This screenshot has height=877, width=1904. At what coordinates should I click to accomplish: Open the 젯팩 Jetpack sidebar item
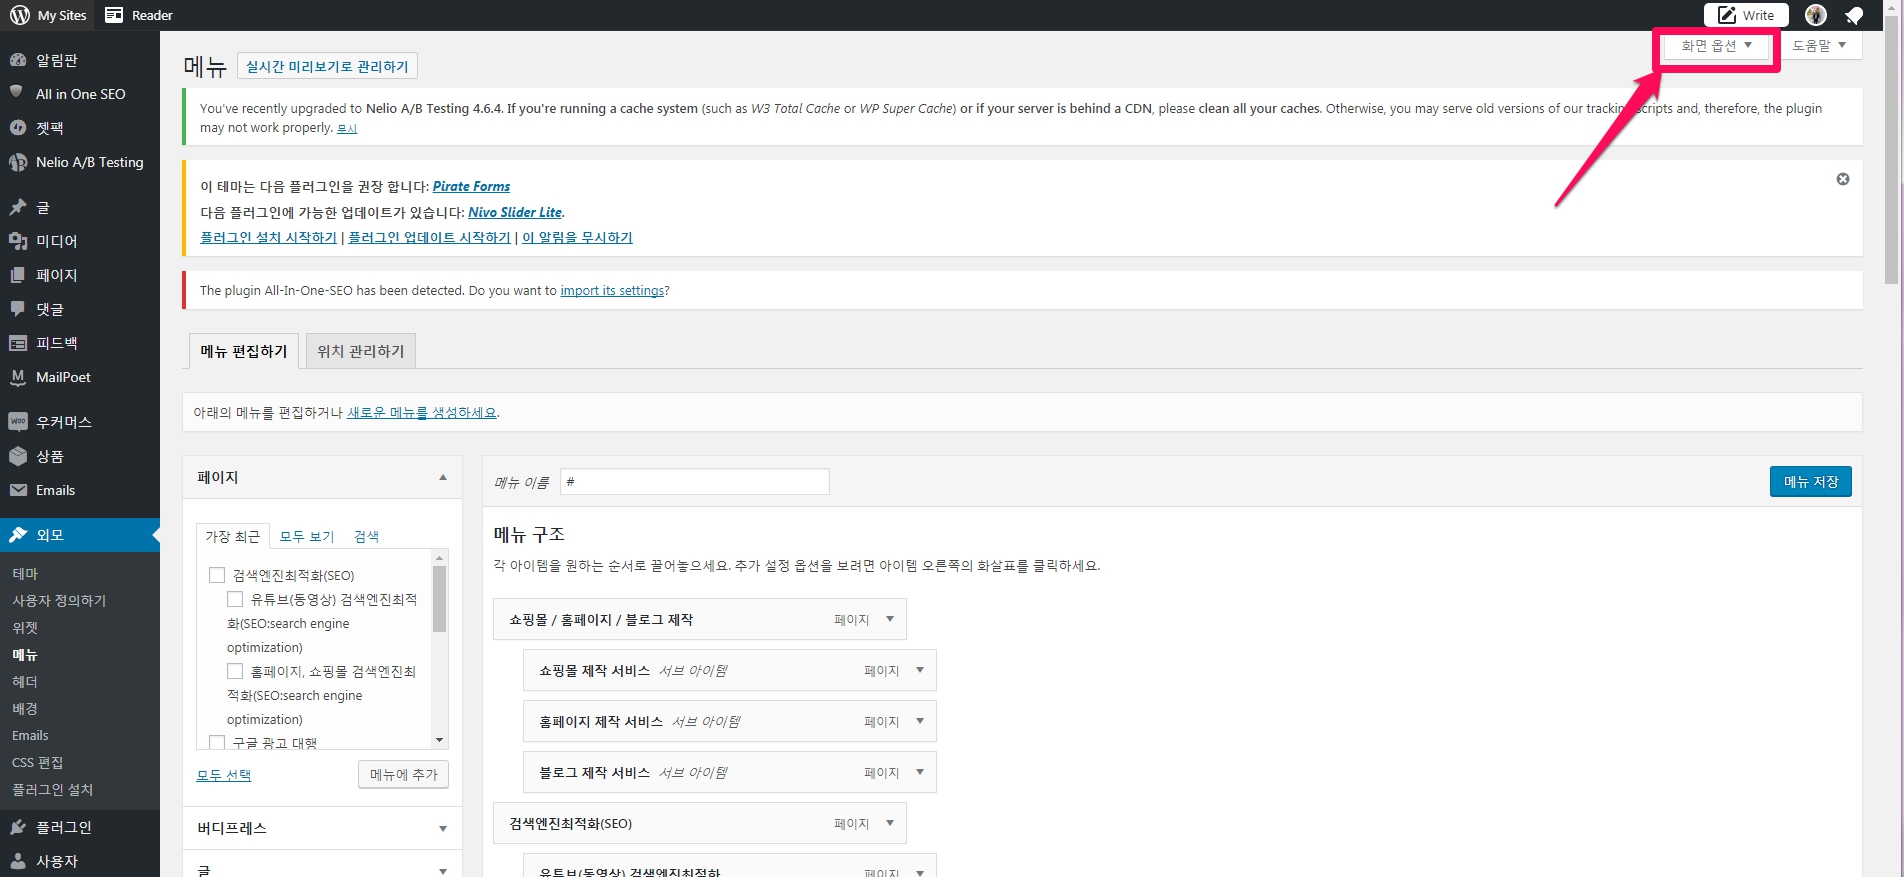point(80,128)
